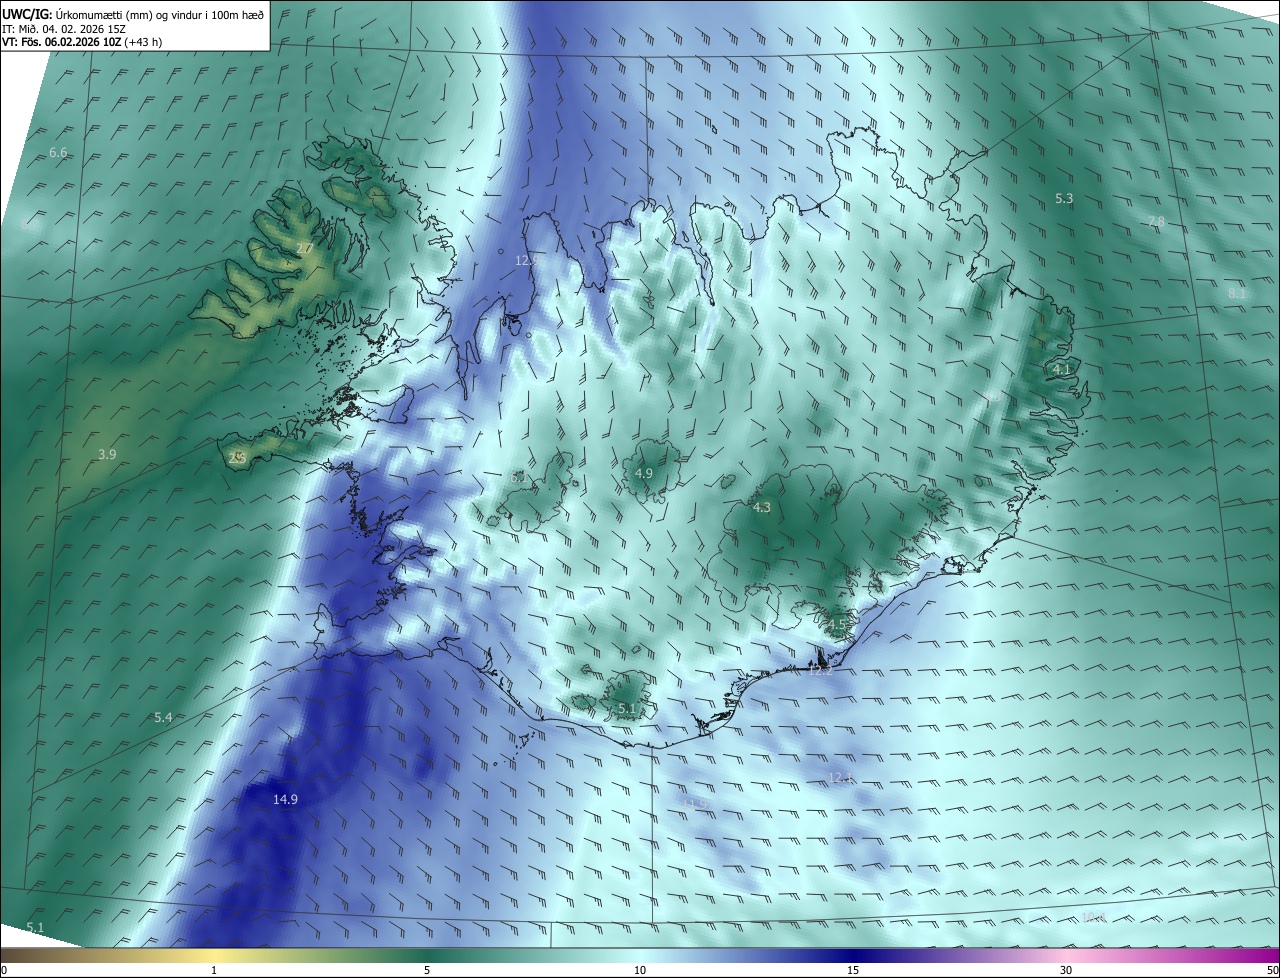Screen dimensions: 1280x978
Task: Click the 14.9 precipitation value southwest of Iceland
Action: [x=285, y=799]
